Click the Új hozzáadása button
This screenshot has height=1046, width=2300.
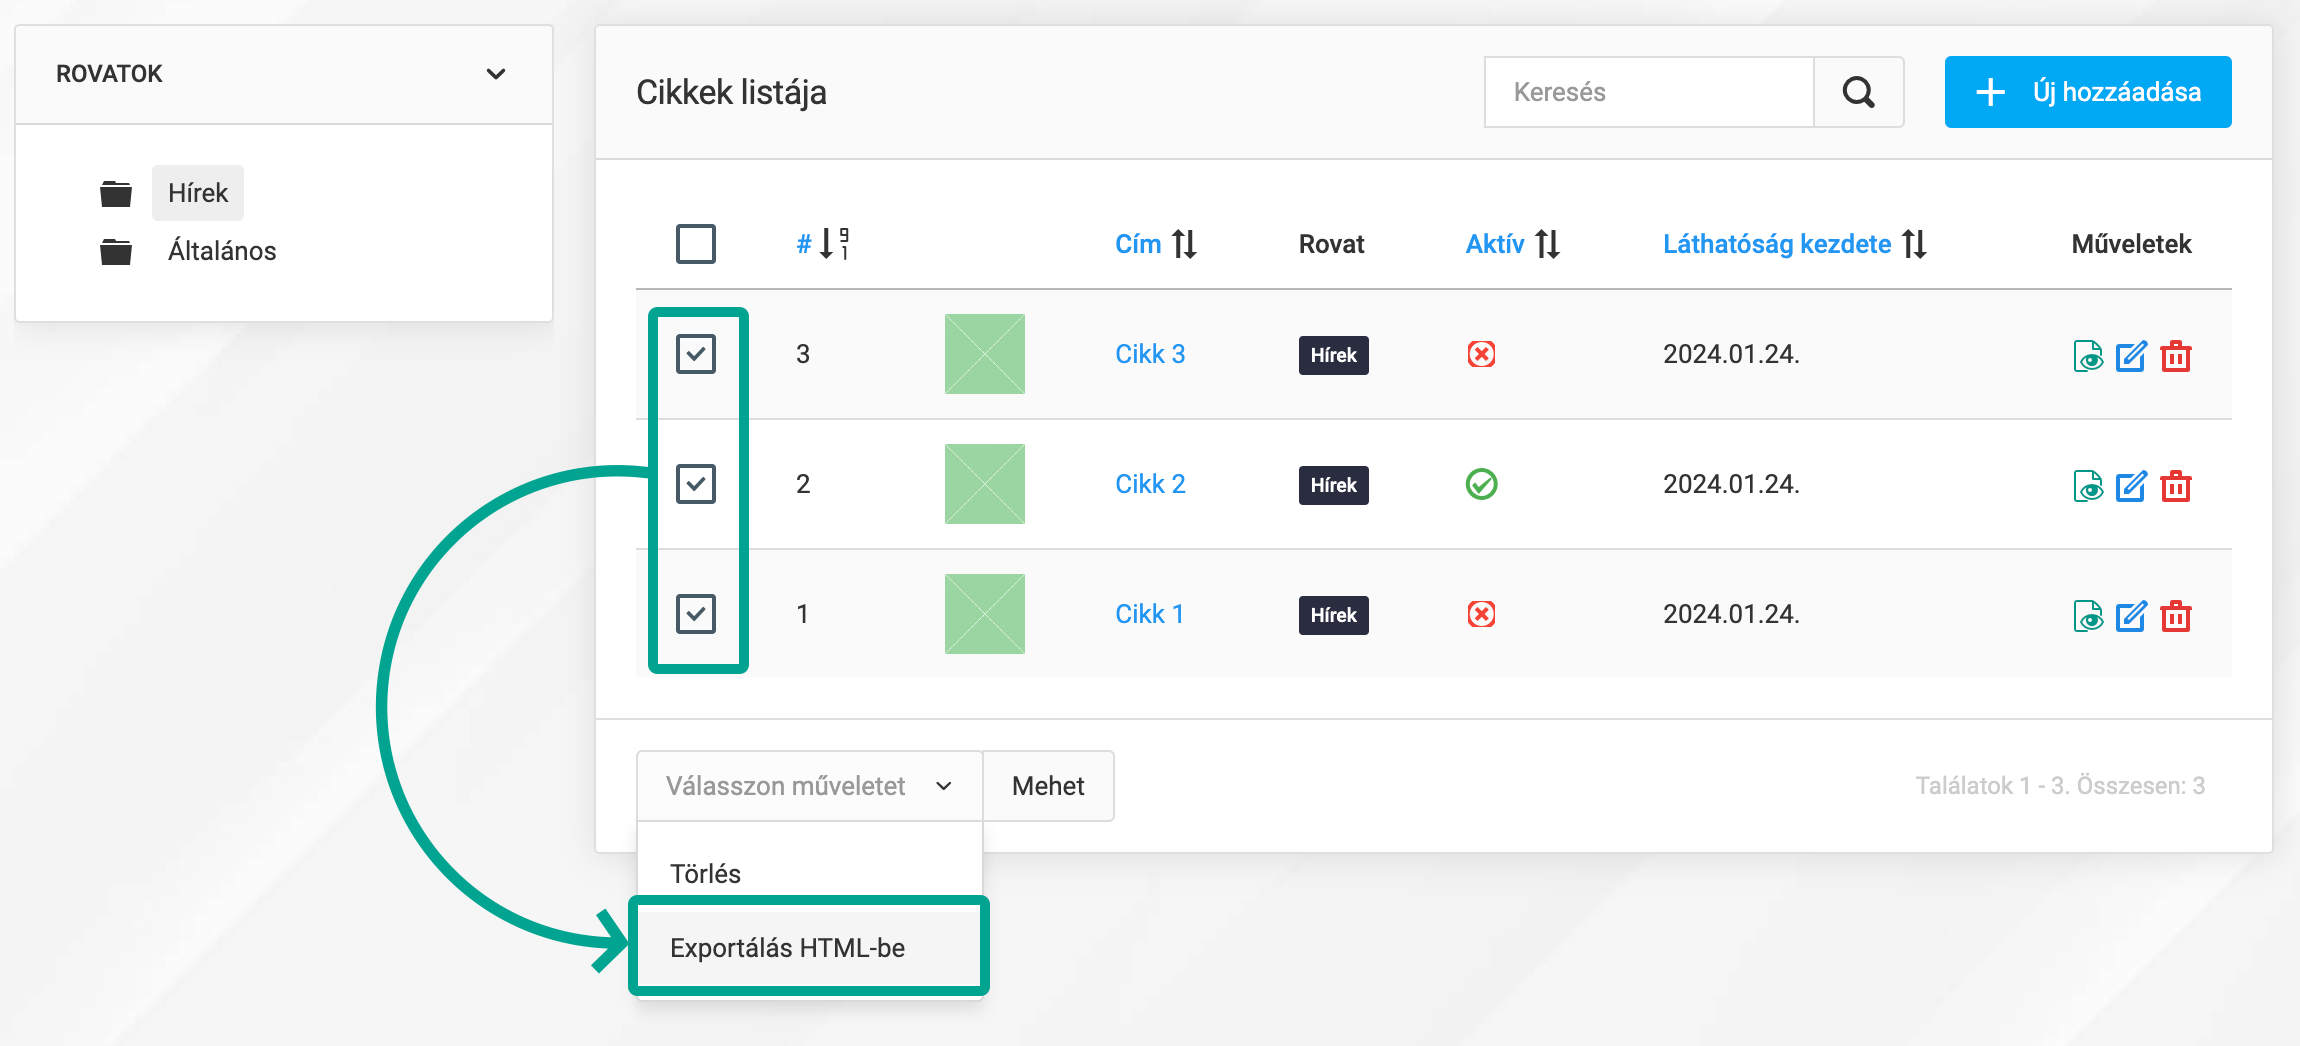tap(2088, 92)
